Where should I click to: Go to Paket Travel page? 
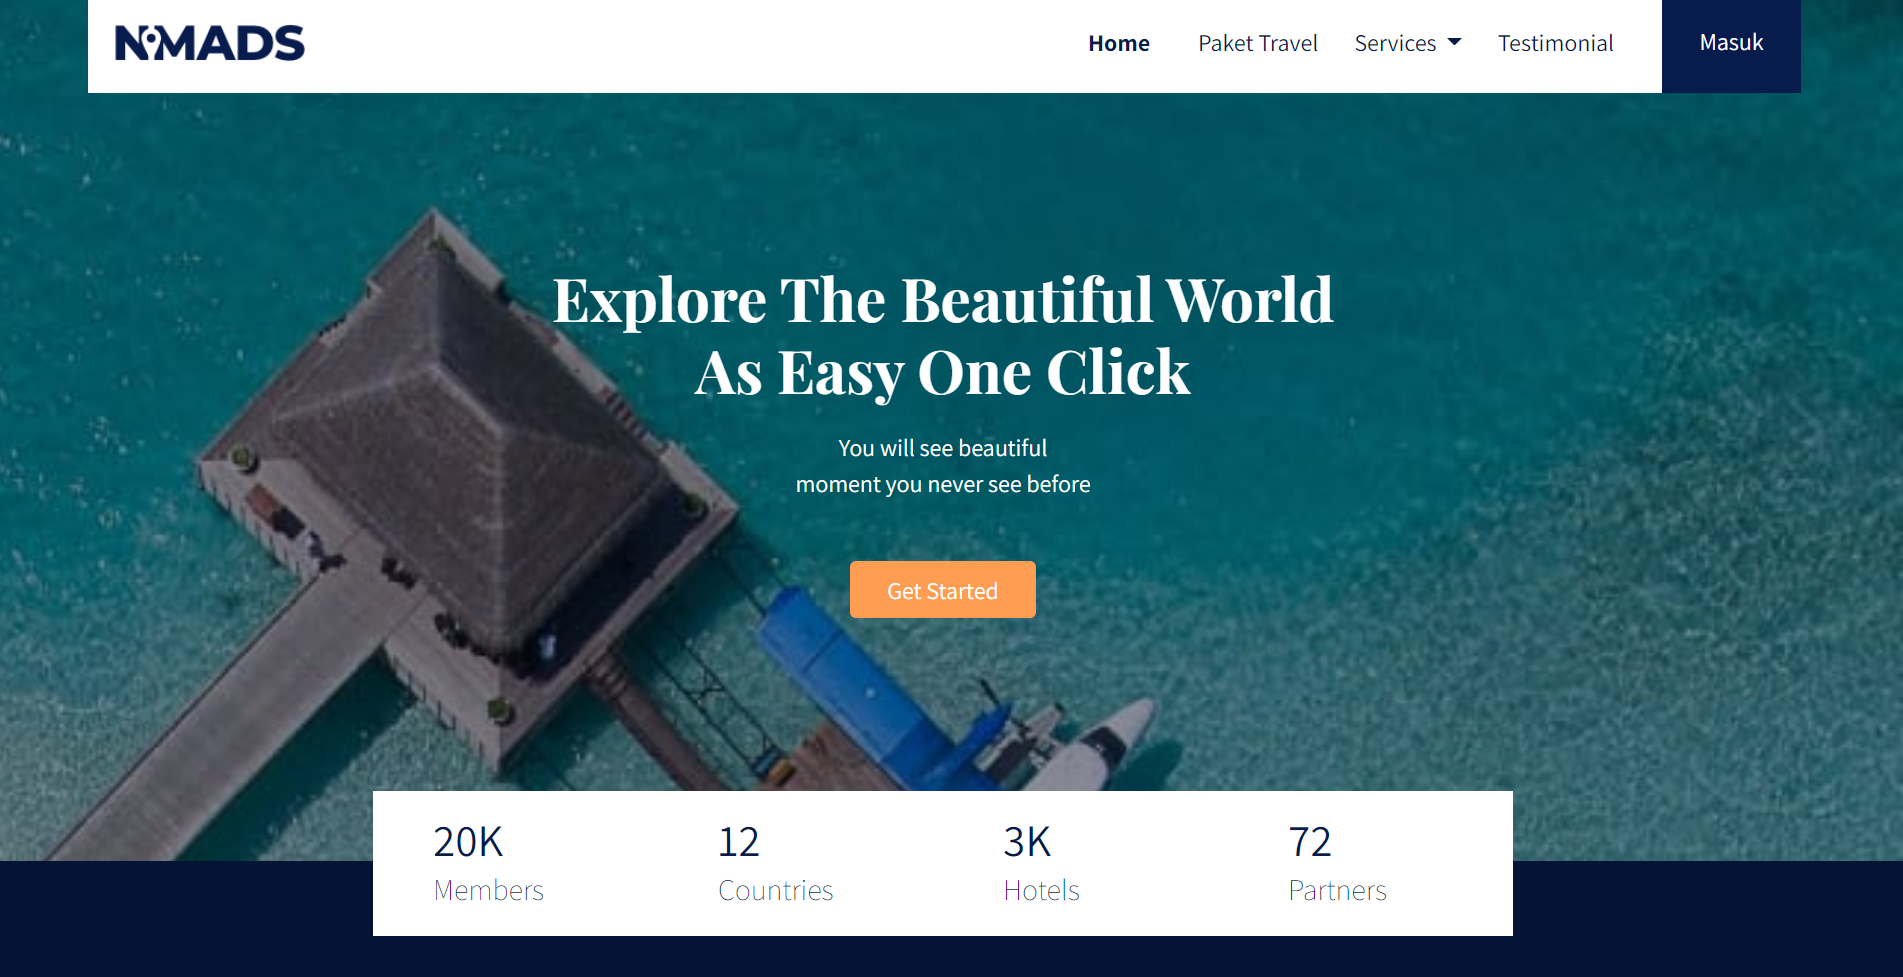coord(1258,43)
